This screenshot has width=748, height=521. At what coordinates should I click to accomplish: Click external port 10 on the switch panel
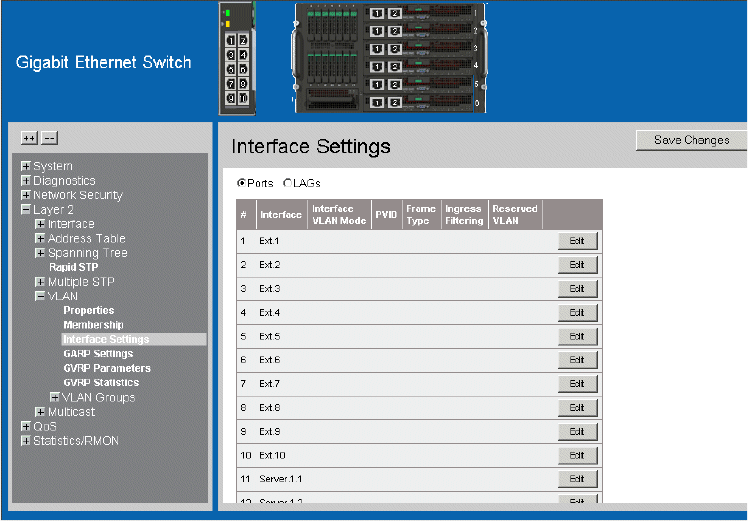(x=243, y=98)
